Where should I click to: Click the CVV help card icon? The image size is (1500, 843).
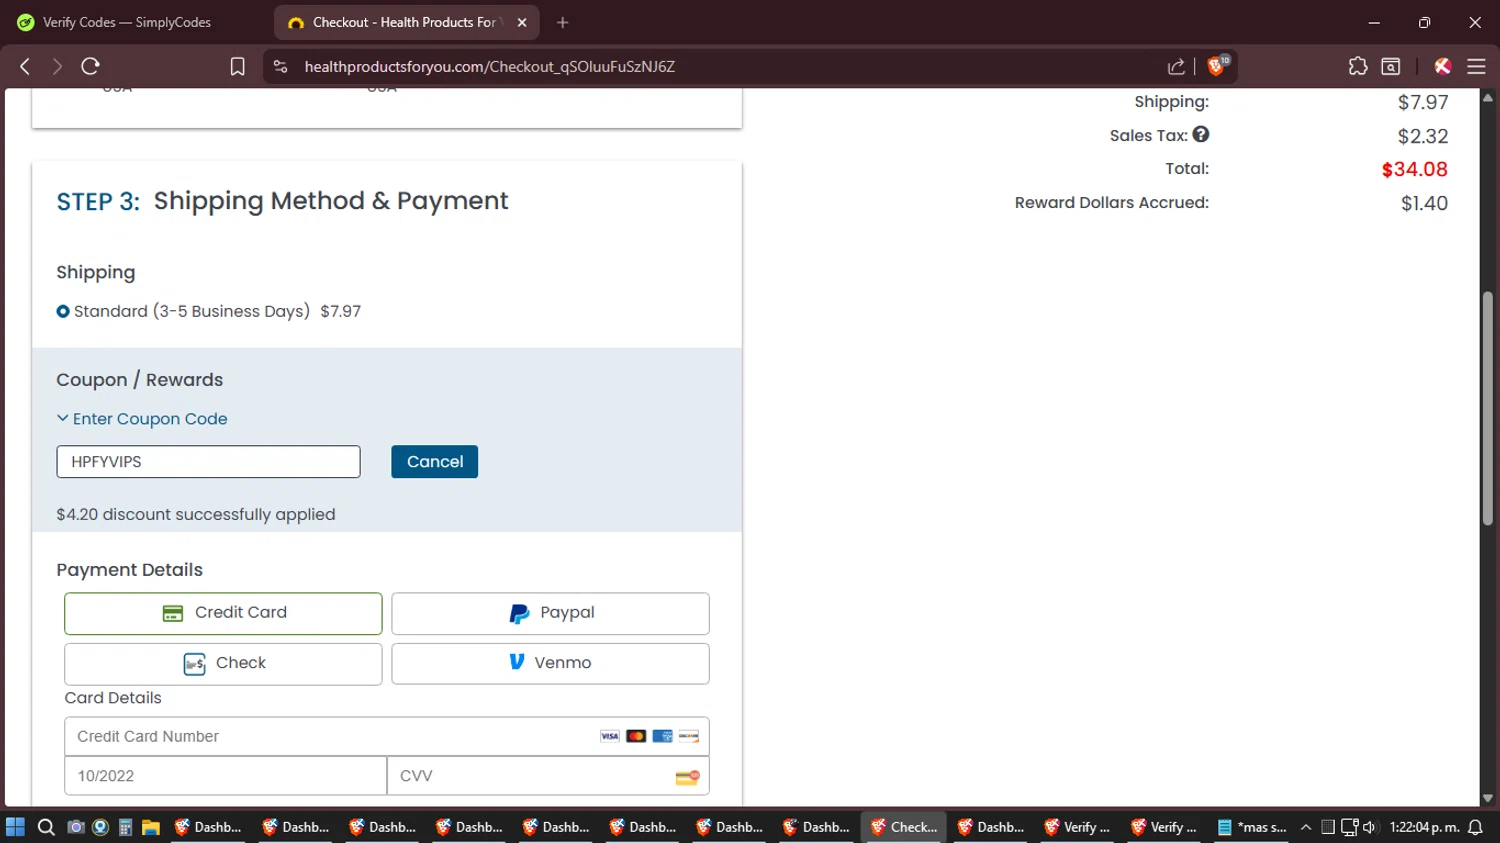687,777
